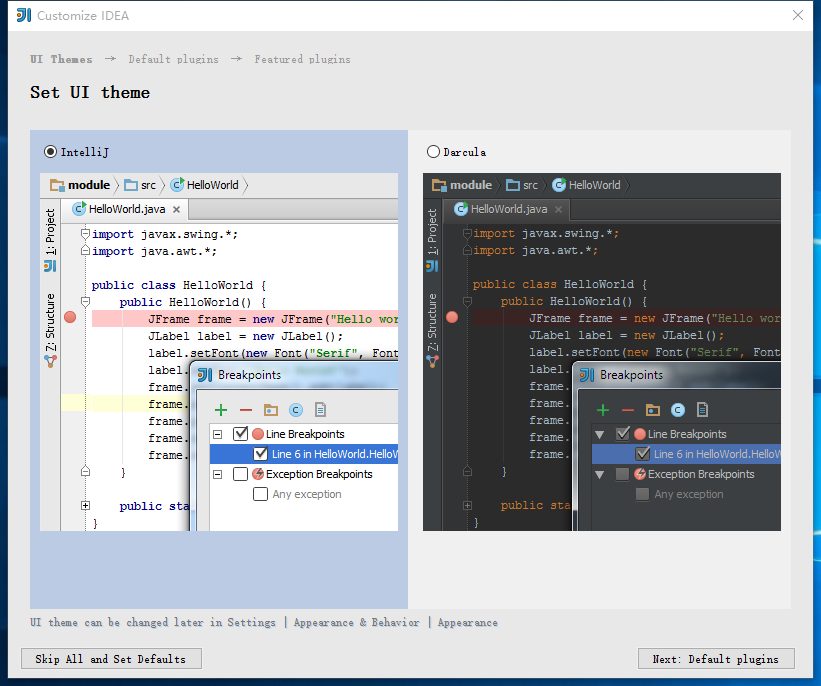The height and width of the screenshot is (686, 821).
Task: Click the Structure tool icon in Darcula preview sidebar
Action: (432, 361)
